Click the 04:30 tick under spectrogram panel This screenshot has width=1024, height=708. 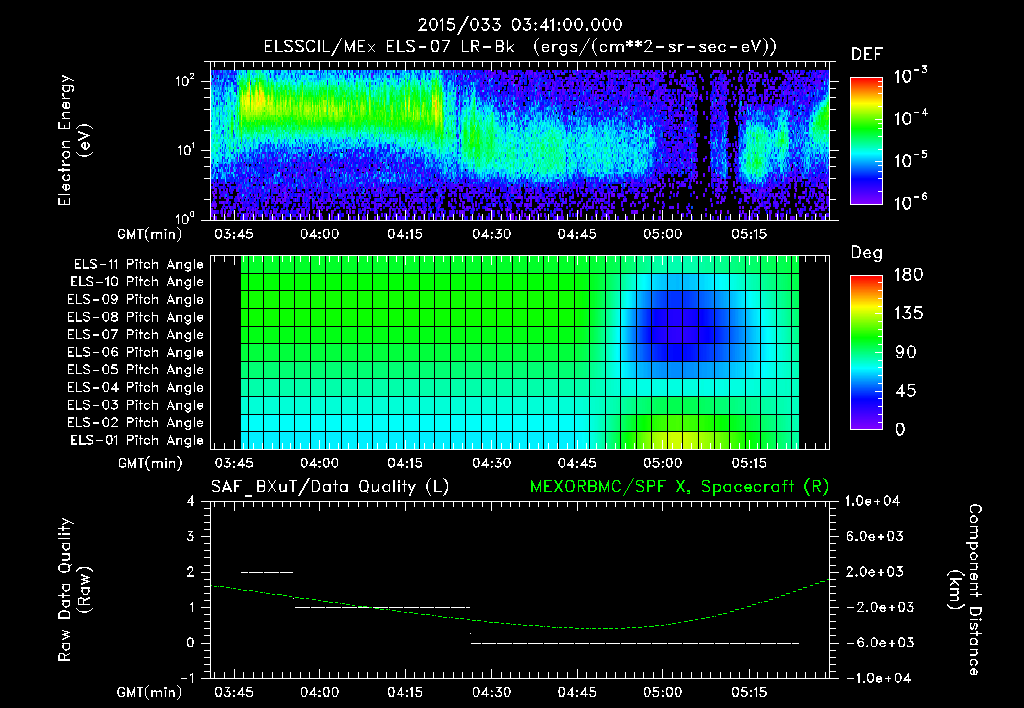pyautogui.click(x=492, y=234)
